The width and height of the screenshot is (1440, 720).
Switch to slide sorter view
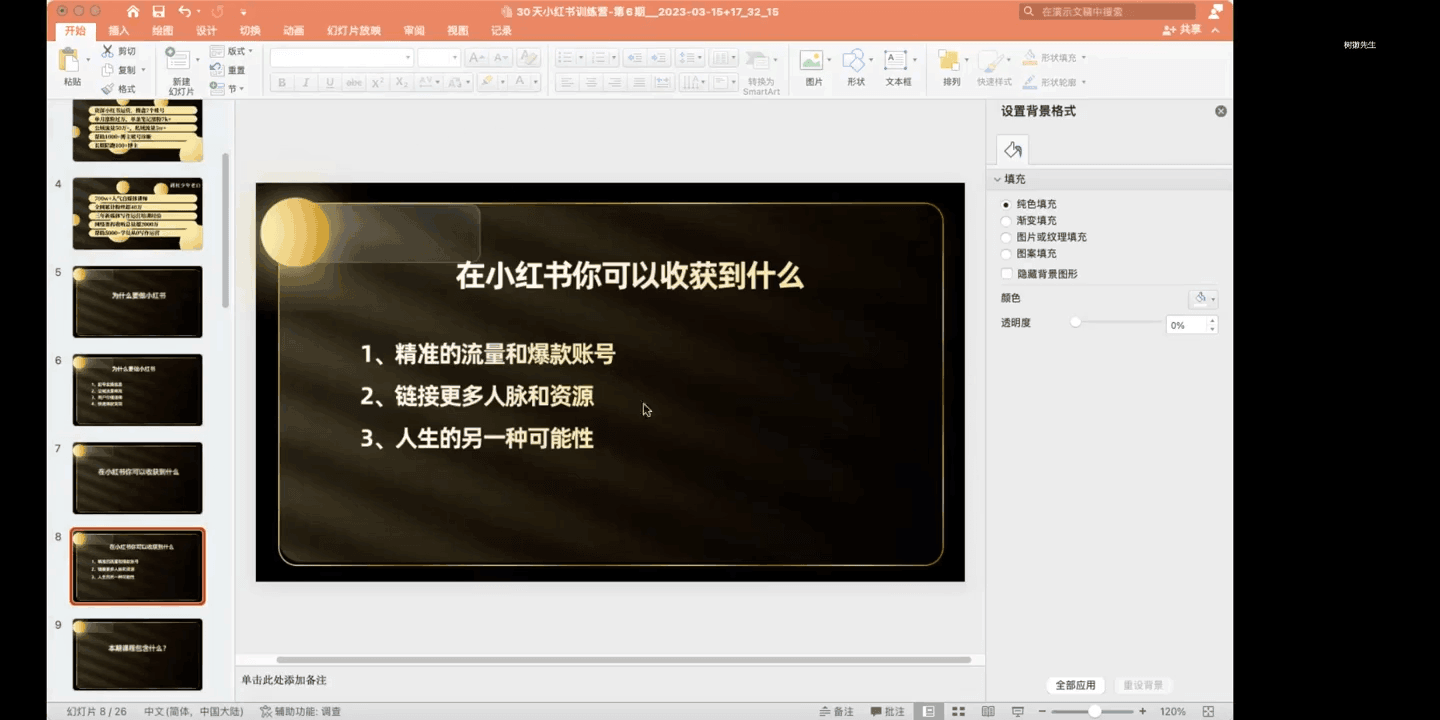958,711
